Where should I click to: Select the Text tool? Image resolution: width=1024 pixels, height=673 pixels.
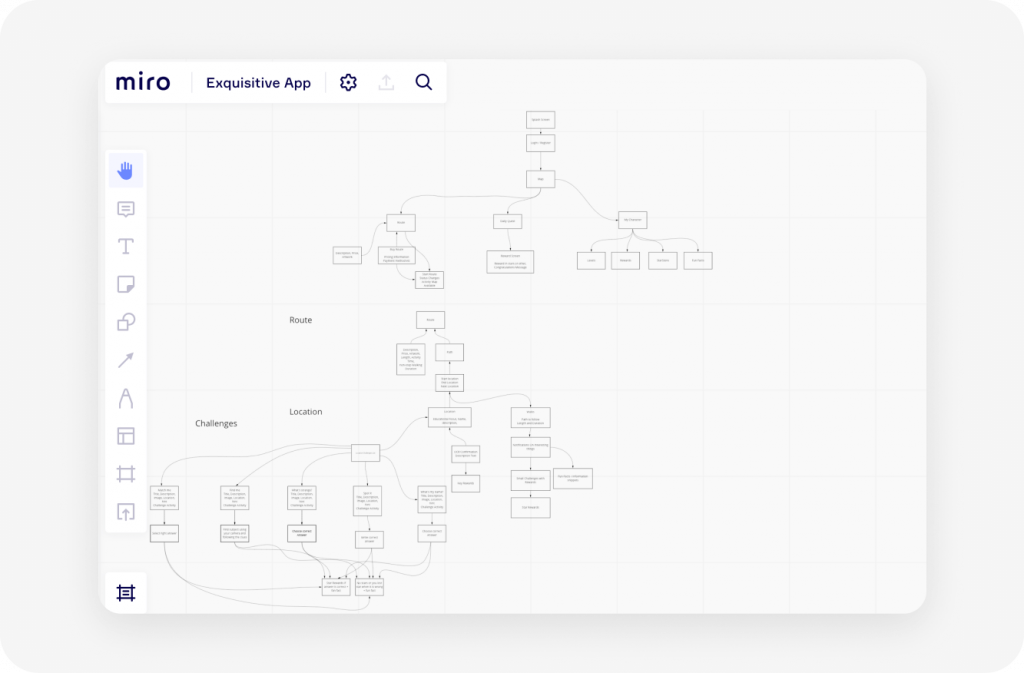[x=126, y=246]
